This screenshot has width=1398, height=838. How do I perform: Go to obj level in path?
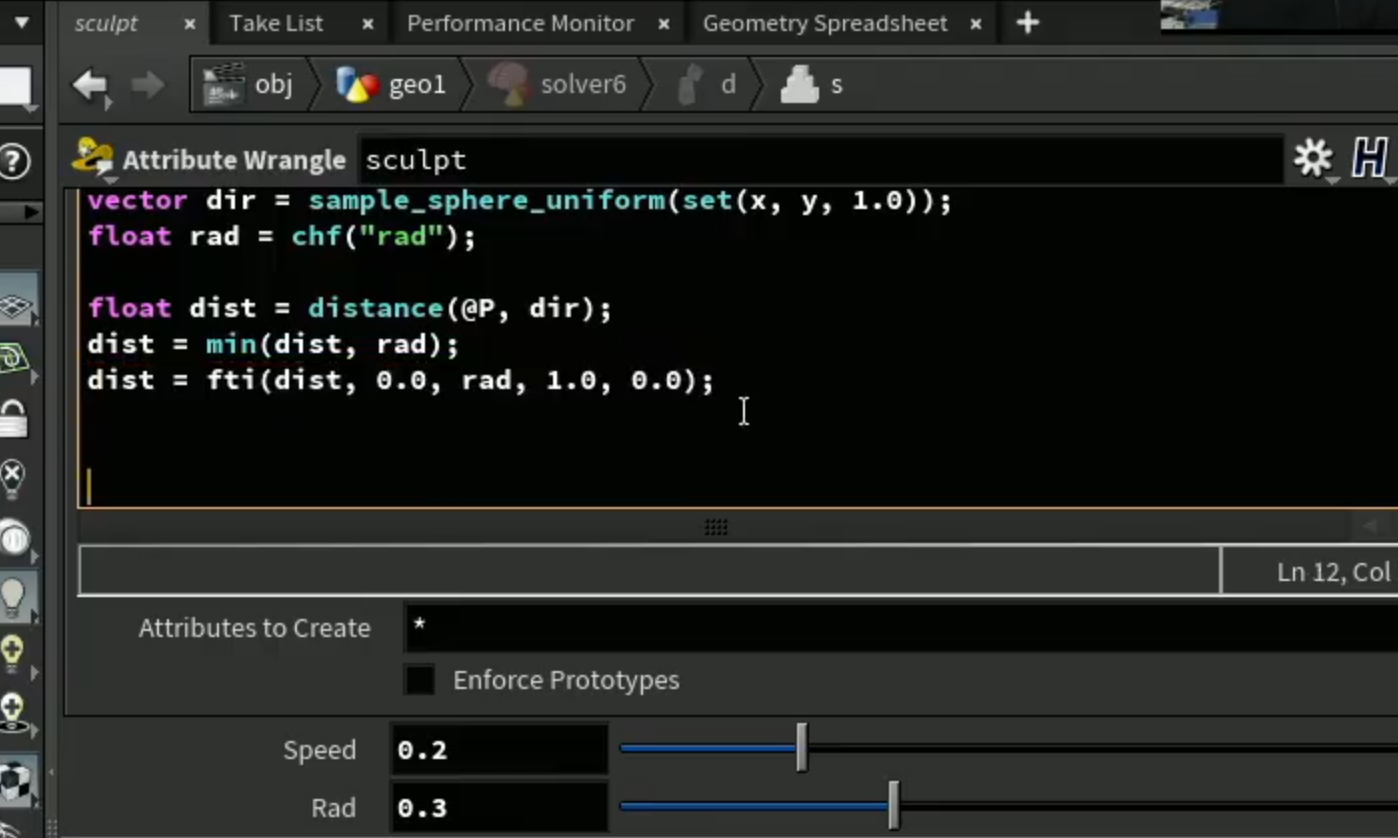[248, 85]
